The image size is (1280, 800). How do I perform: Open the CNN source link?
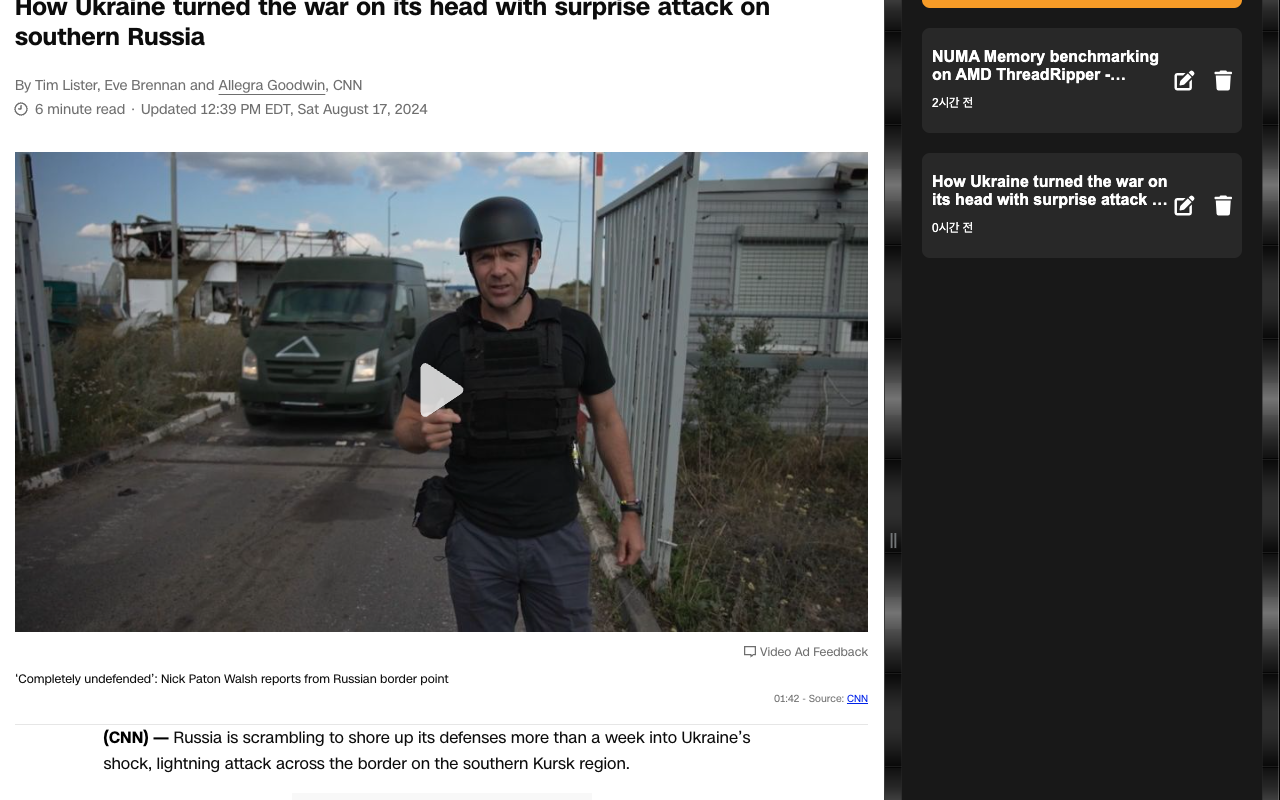point(857,698)
